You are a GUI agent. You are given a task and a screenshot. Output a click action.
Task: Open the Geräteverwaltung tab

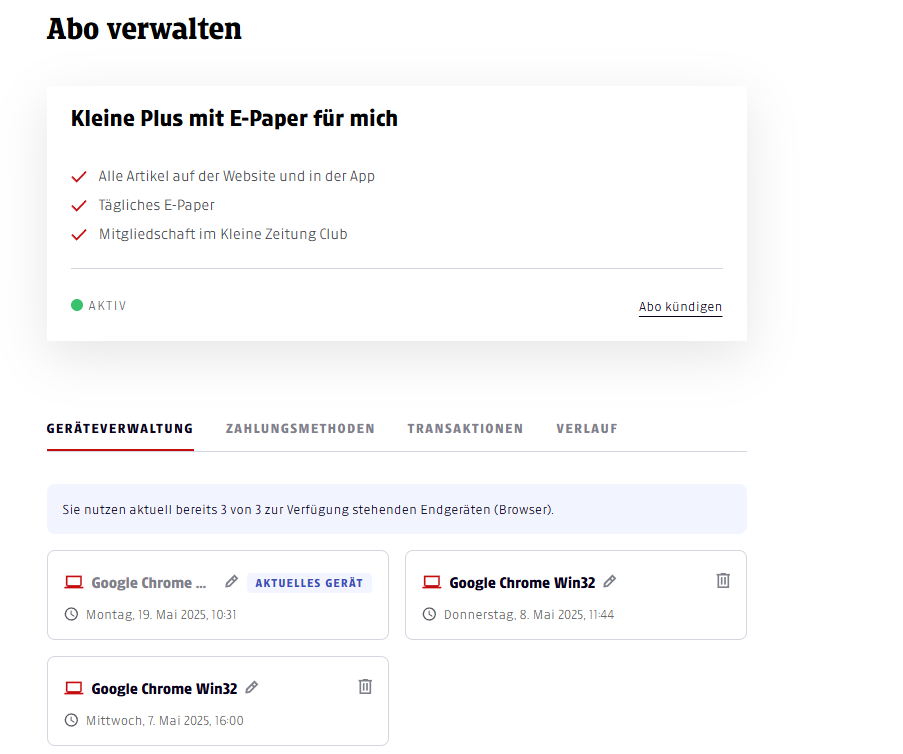120,429
